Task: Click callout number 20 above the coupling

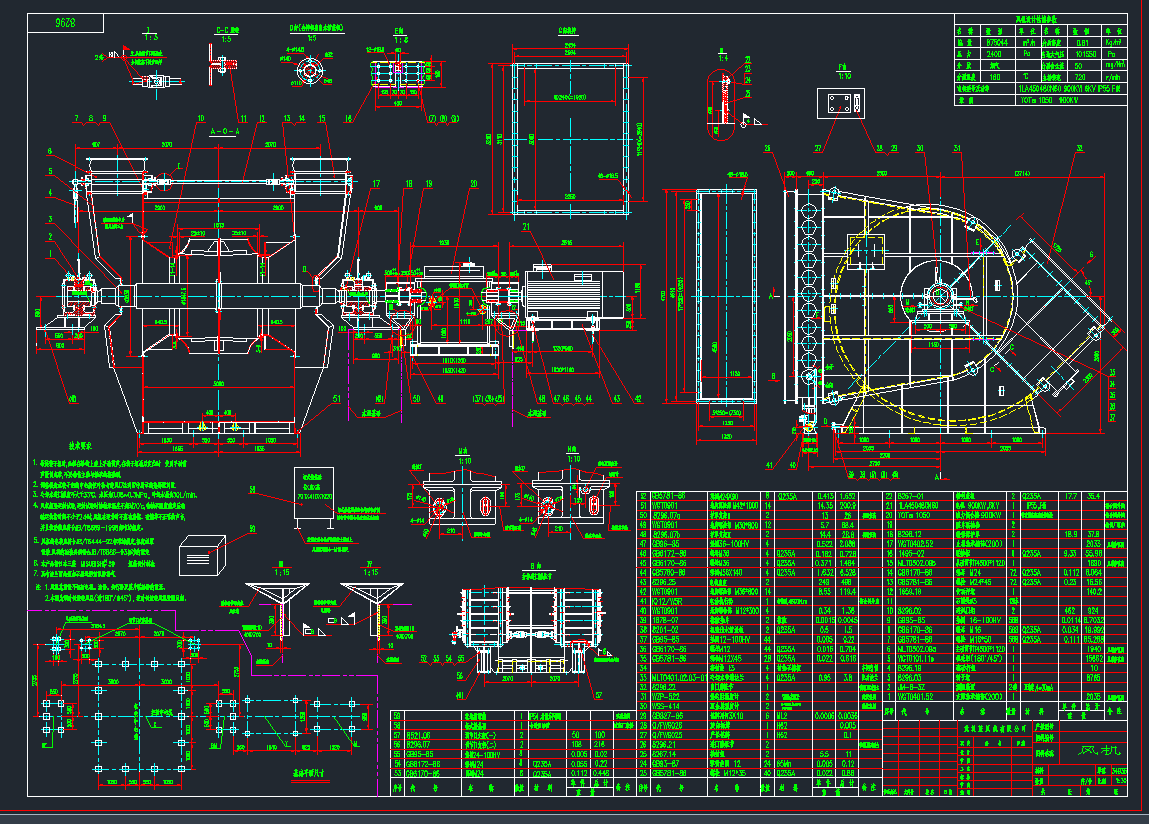Action: click(x=473, y=184)
